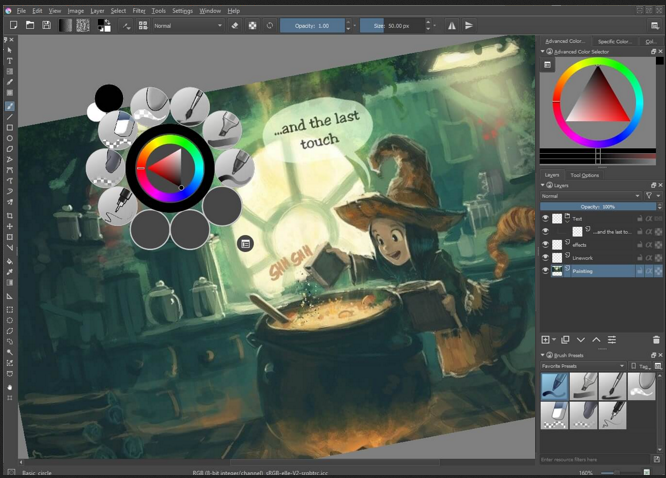666x478 pixels.
Task: Hide the Painting layer
Action: pos(546,270)
